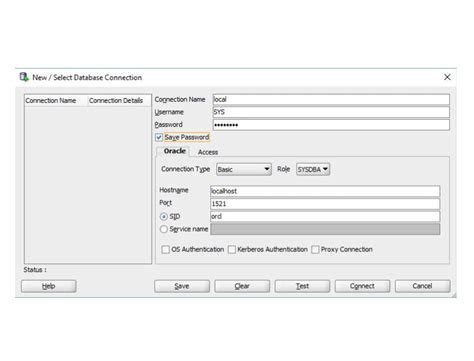Screen dimensions: 474x361
Task: Open the Role dropdown showing SYSDBA
Action: coord(313,169)
